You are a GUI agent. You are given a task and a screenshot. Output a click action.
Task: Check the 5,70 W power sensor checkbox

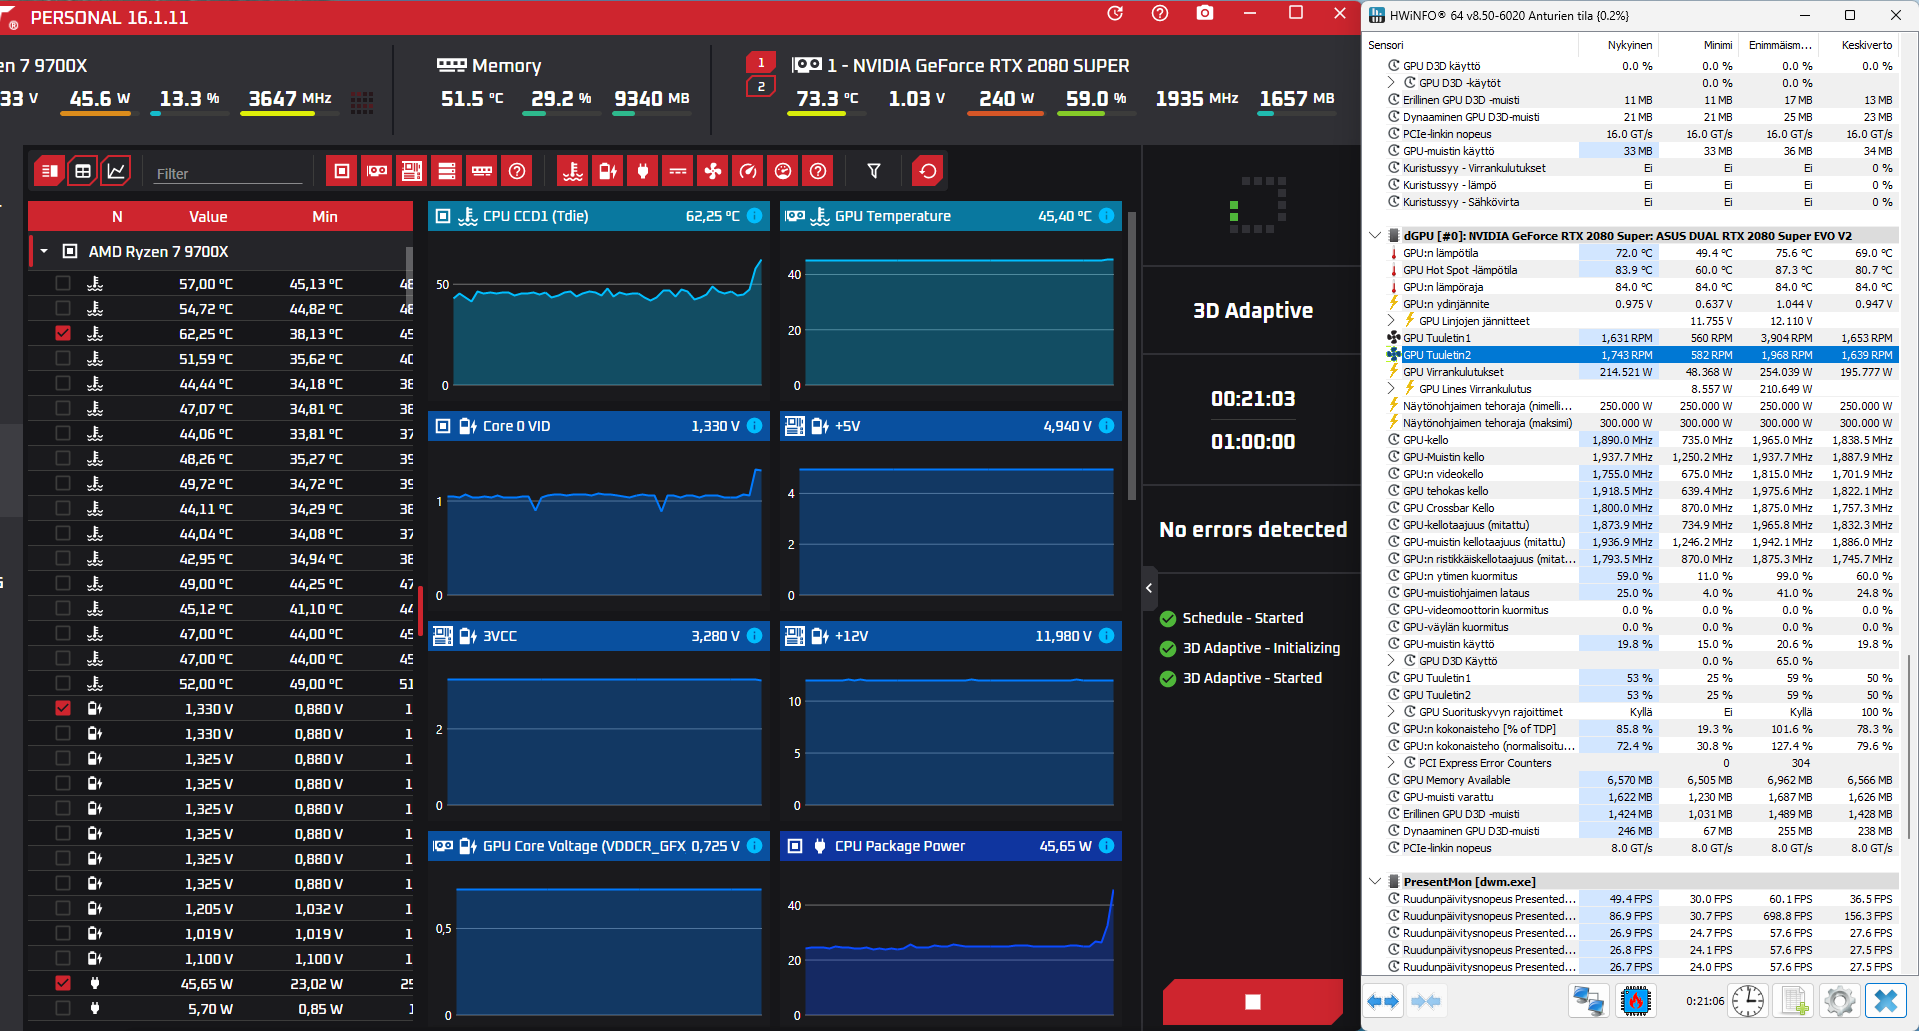pos(63,1009)
